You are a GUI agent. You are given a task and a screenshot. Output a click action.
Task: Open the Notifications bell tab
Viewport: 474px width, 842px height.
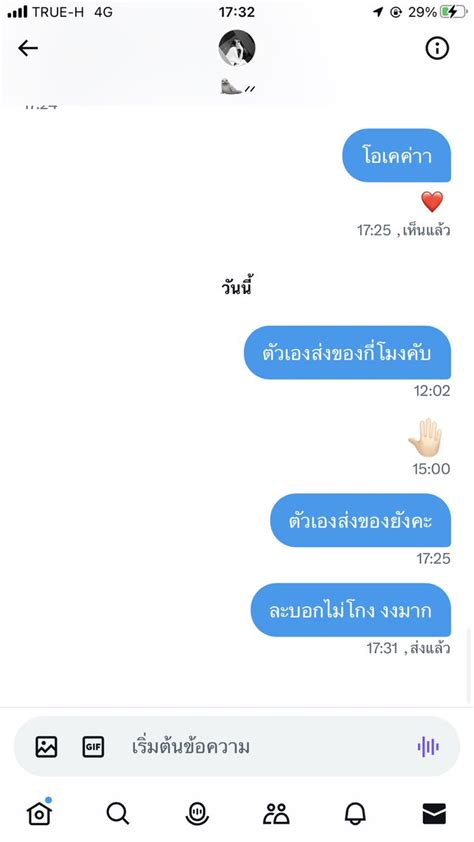point(355,814)
